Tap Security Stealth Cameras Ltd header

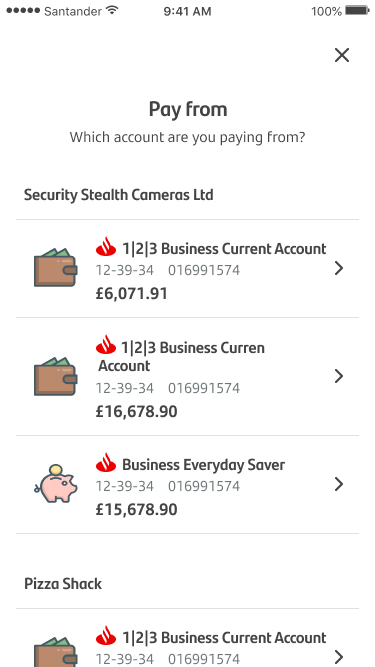(119, 195)
